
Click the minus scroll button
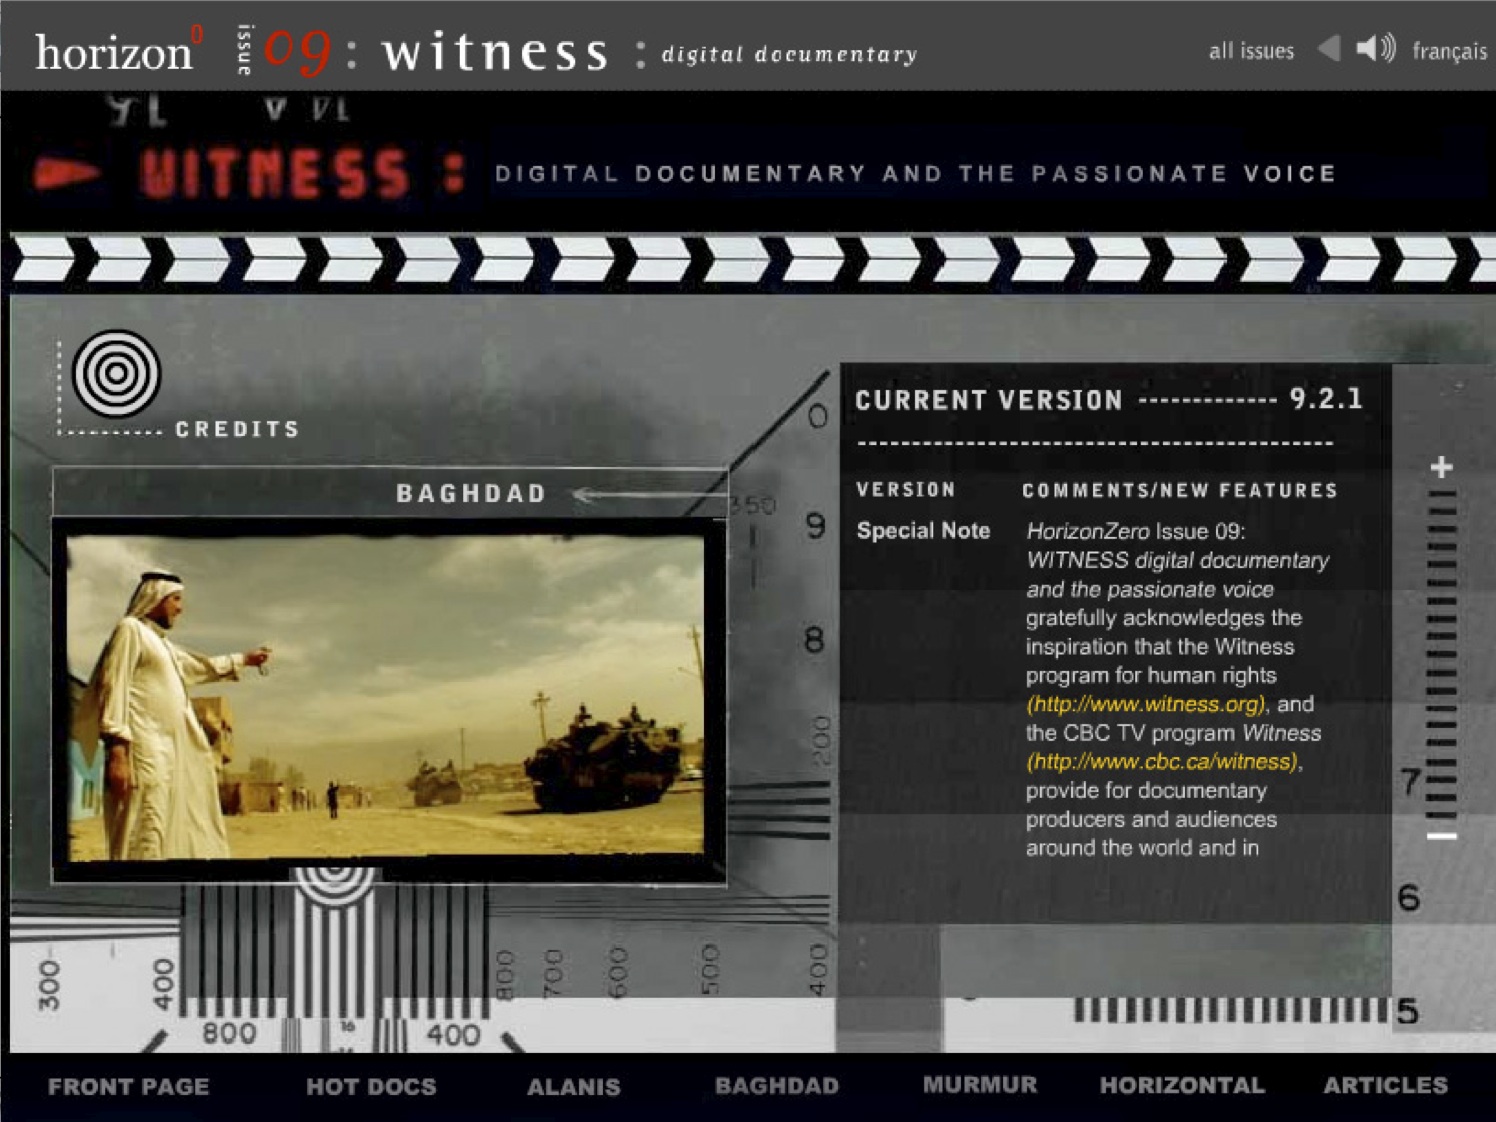tap(1441, 836)
